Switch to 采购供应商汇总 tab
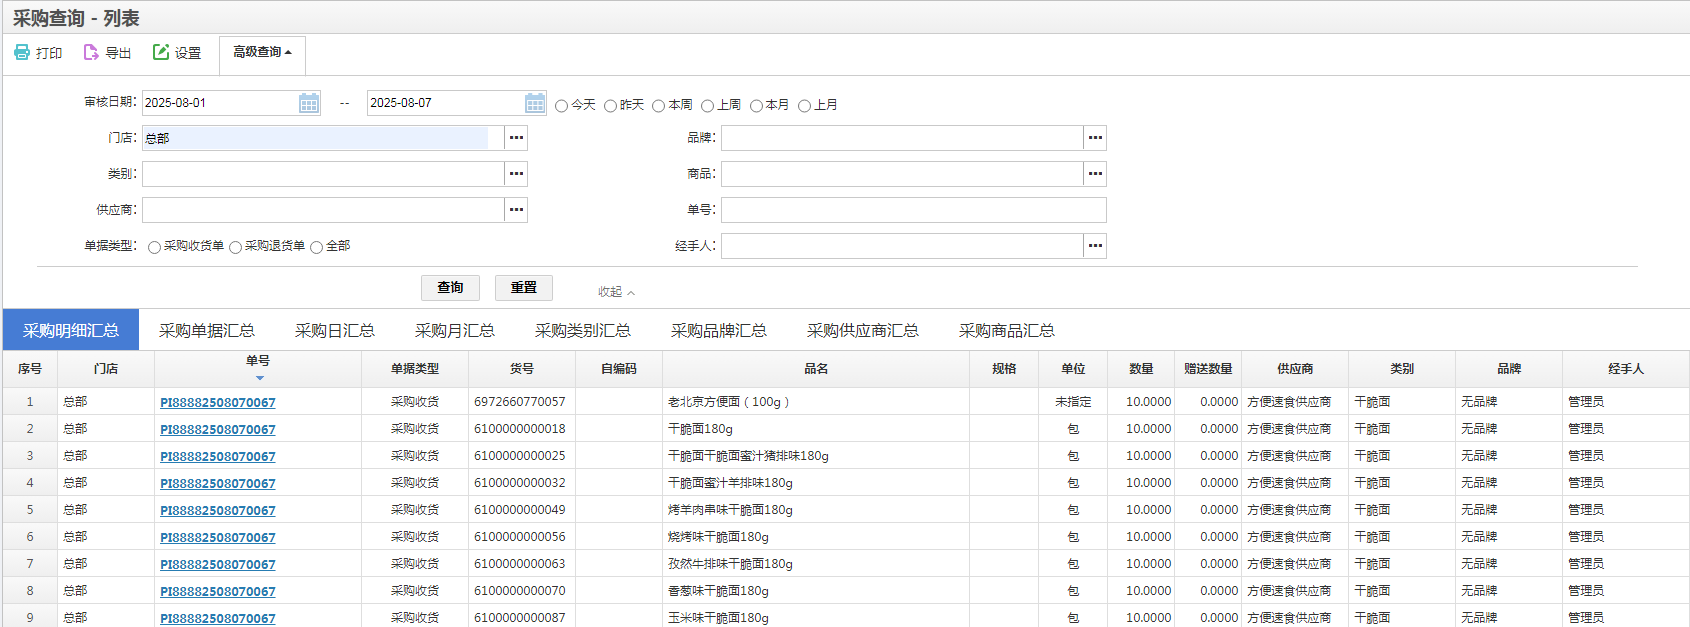This screenshot has width=1690, height=627. click(x=863, y=330)
